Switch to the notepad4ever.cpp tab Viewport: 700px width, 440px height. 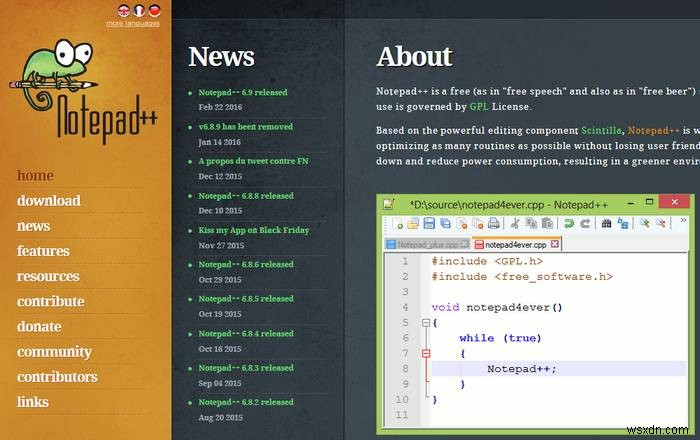(517, 245)
